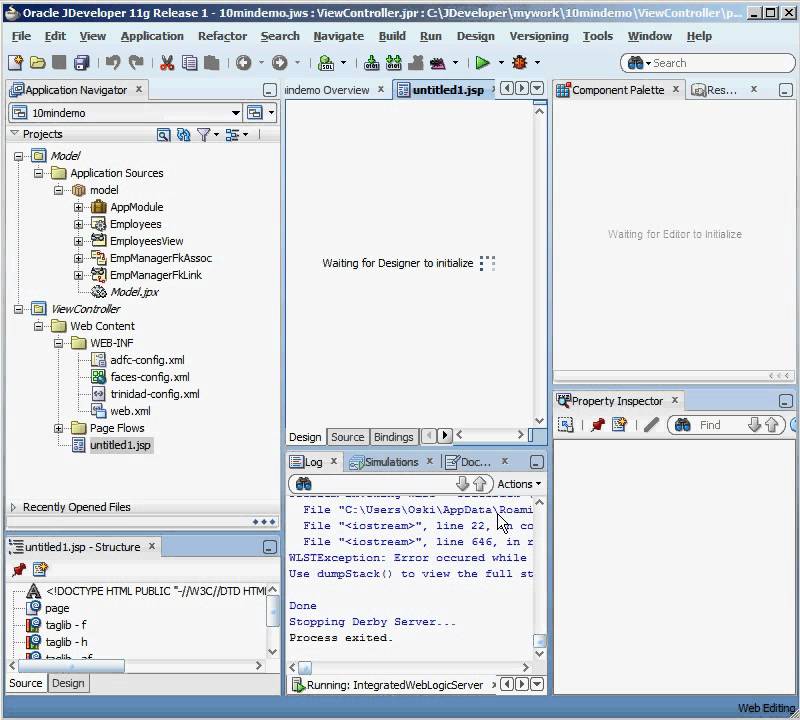Open the Refactor menu
The image size is (800, 720).
click(222, 36)
